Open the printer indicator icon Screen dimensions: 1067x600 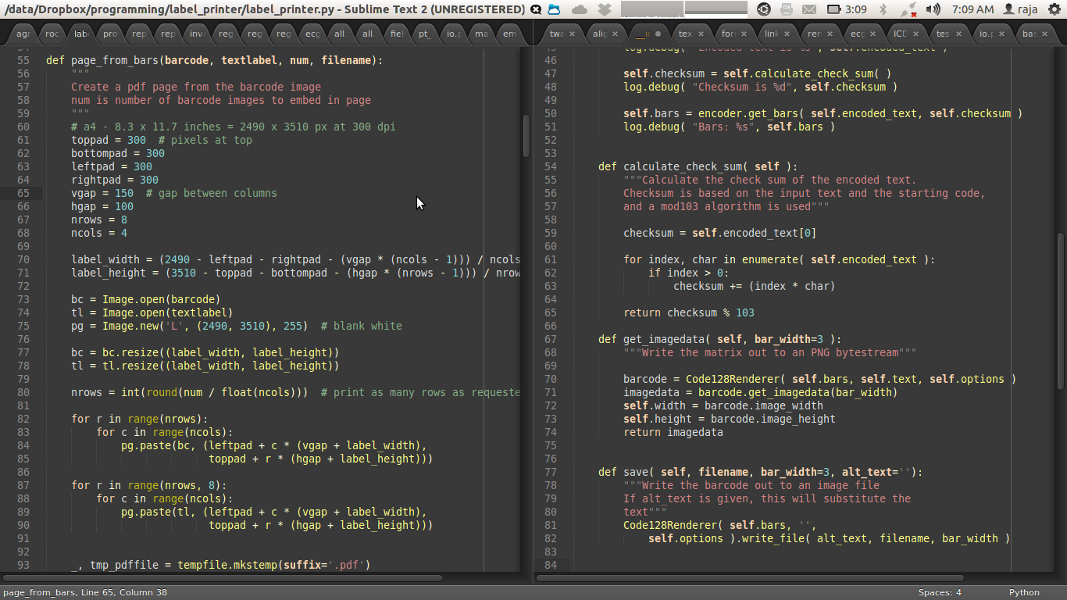click(785, 9)
